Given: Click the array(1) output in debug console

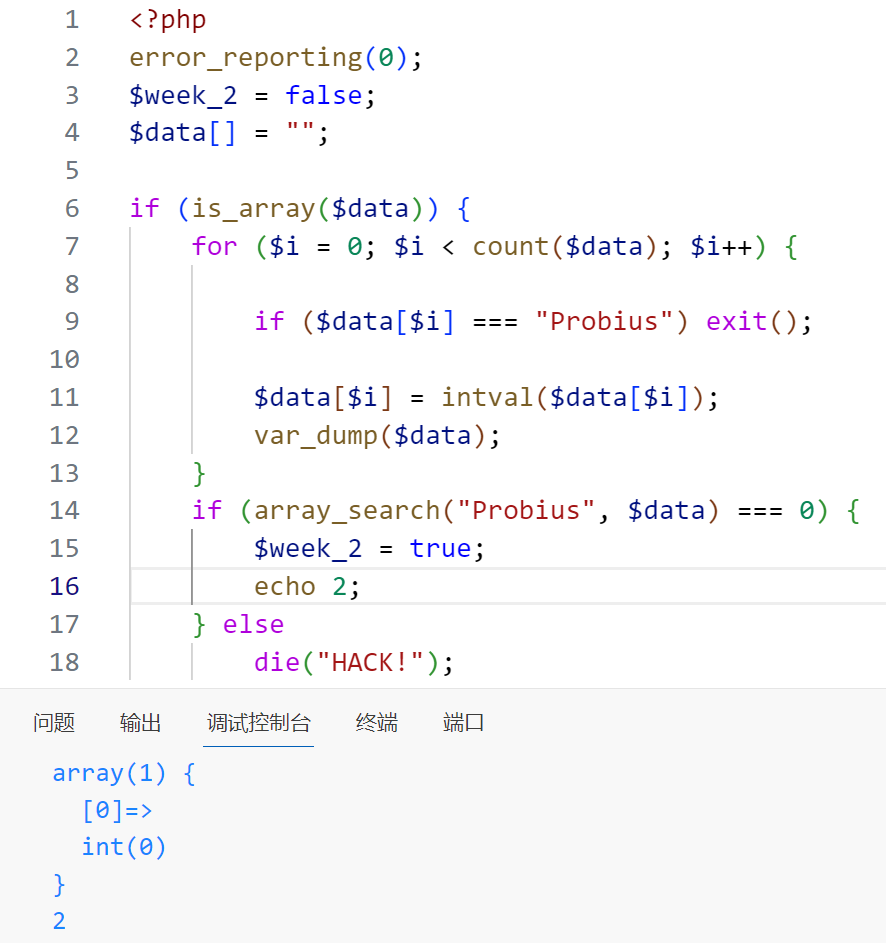Looking at the screenshot, I should coord(109,773).
